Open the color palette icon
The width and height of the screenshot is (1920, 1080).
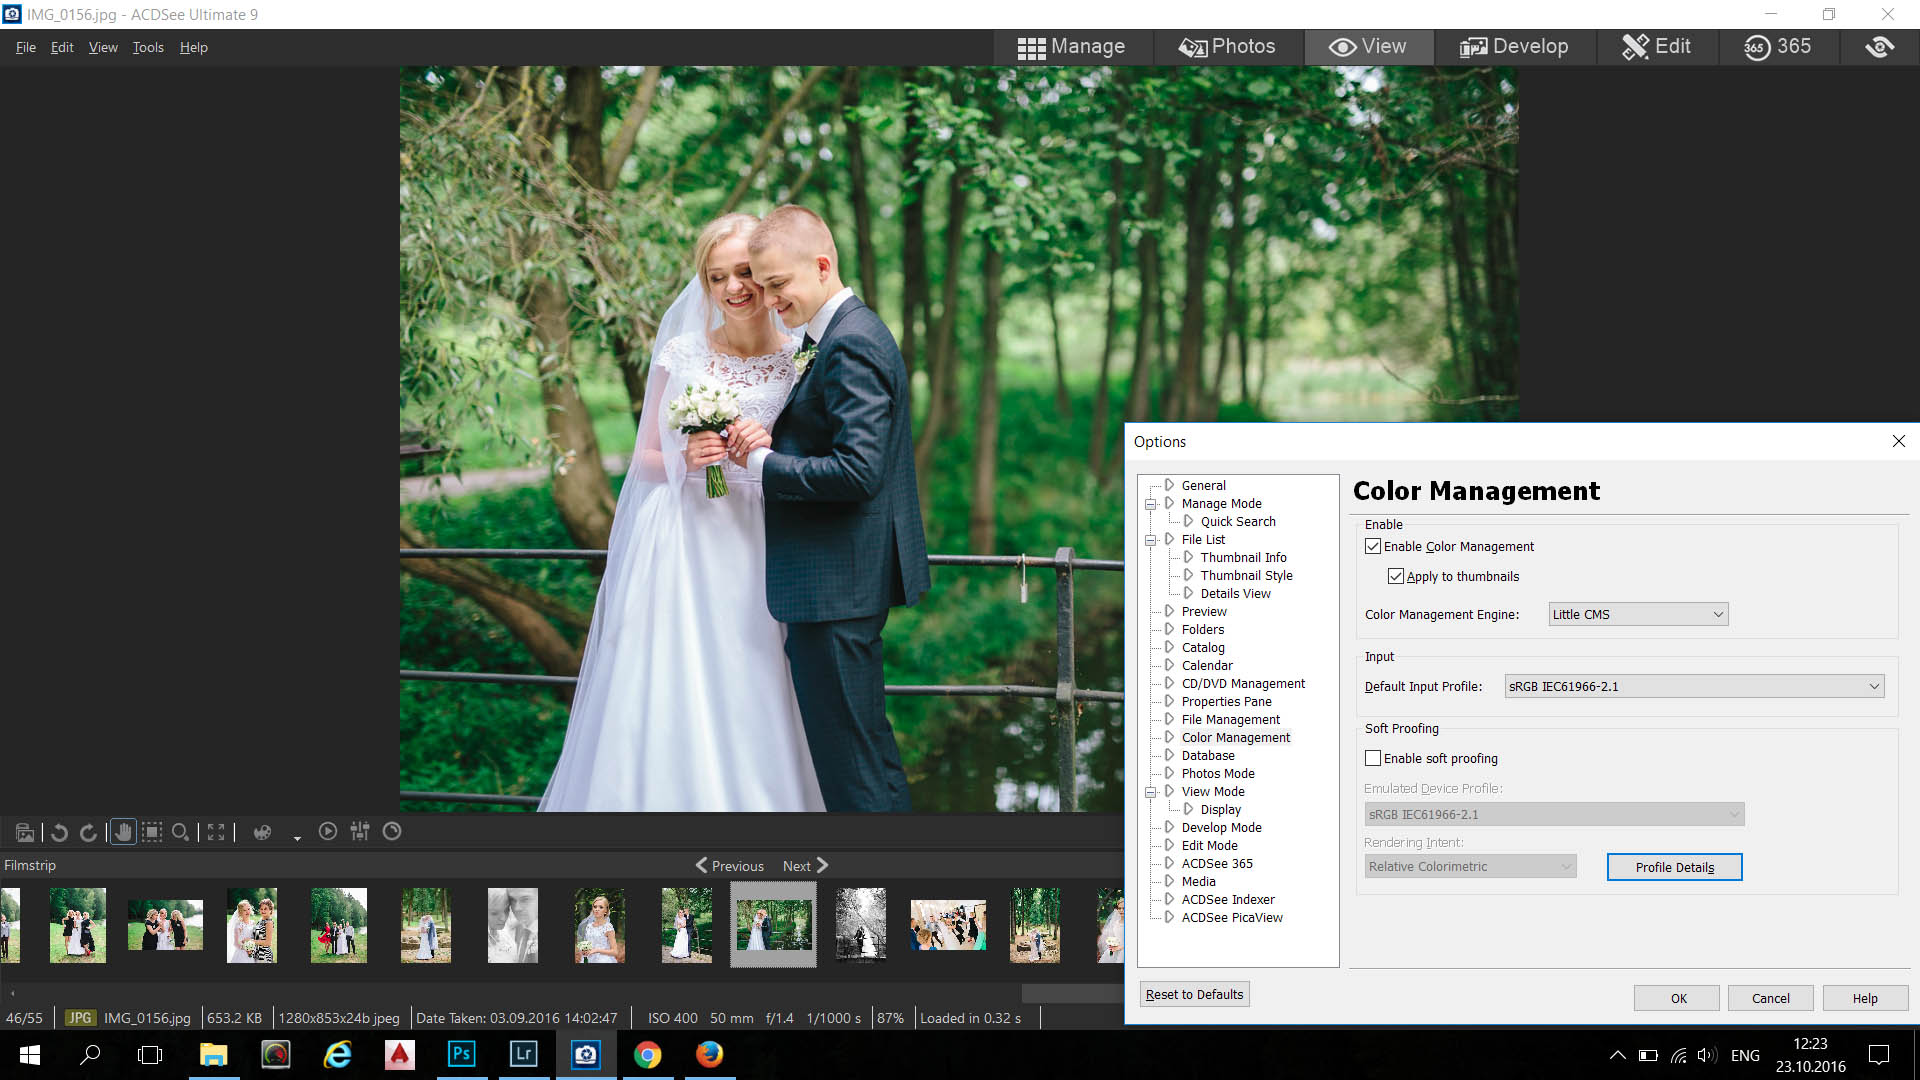[262, 832]
